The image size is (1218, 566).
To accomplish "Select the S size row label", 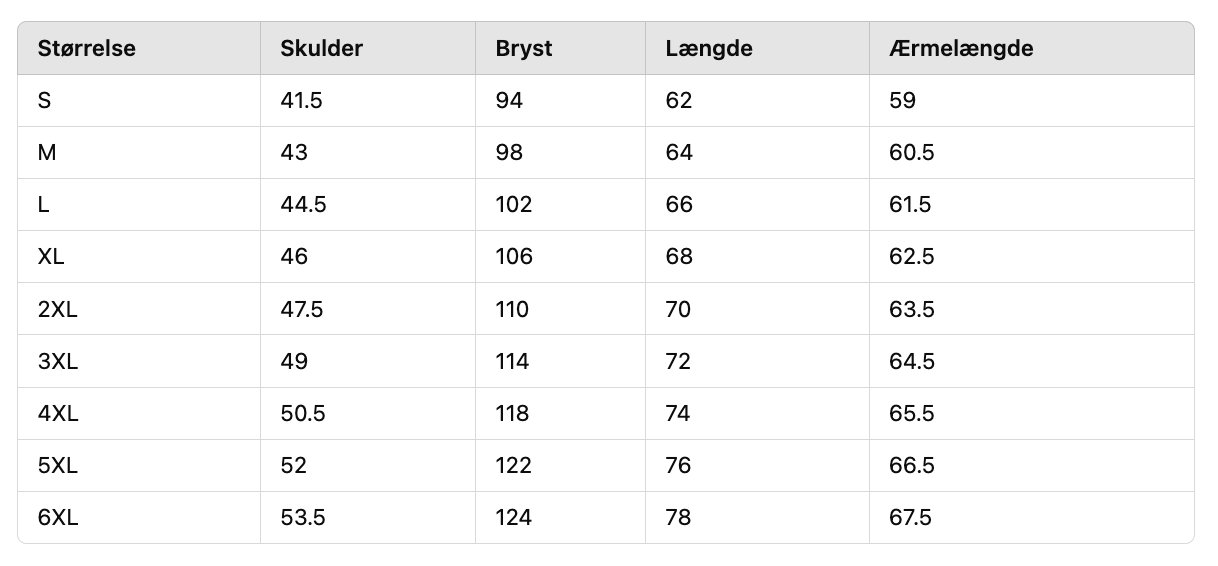I will coord(44,101).
